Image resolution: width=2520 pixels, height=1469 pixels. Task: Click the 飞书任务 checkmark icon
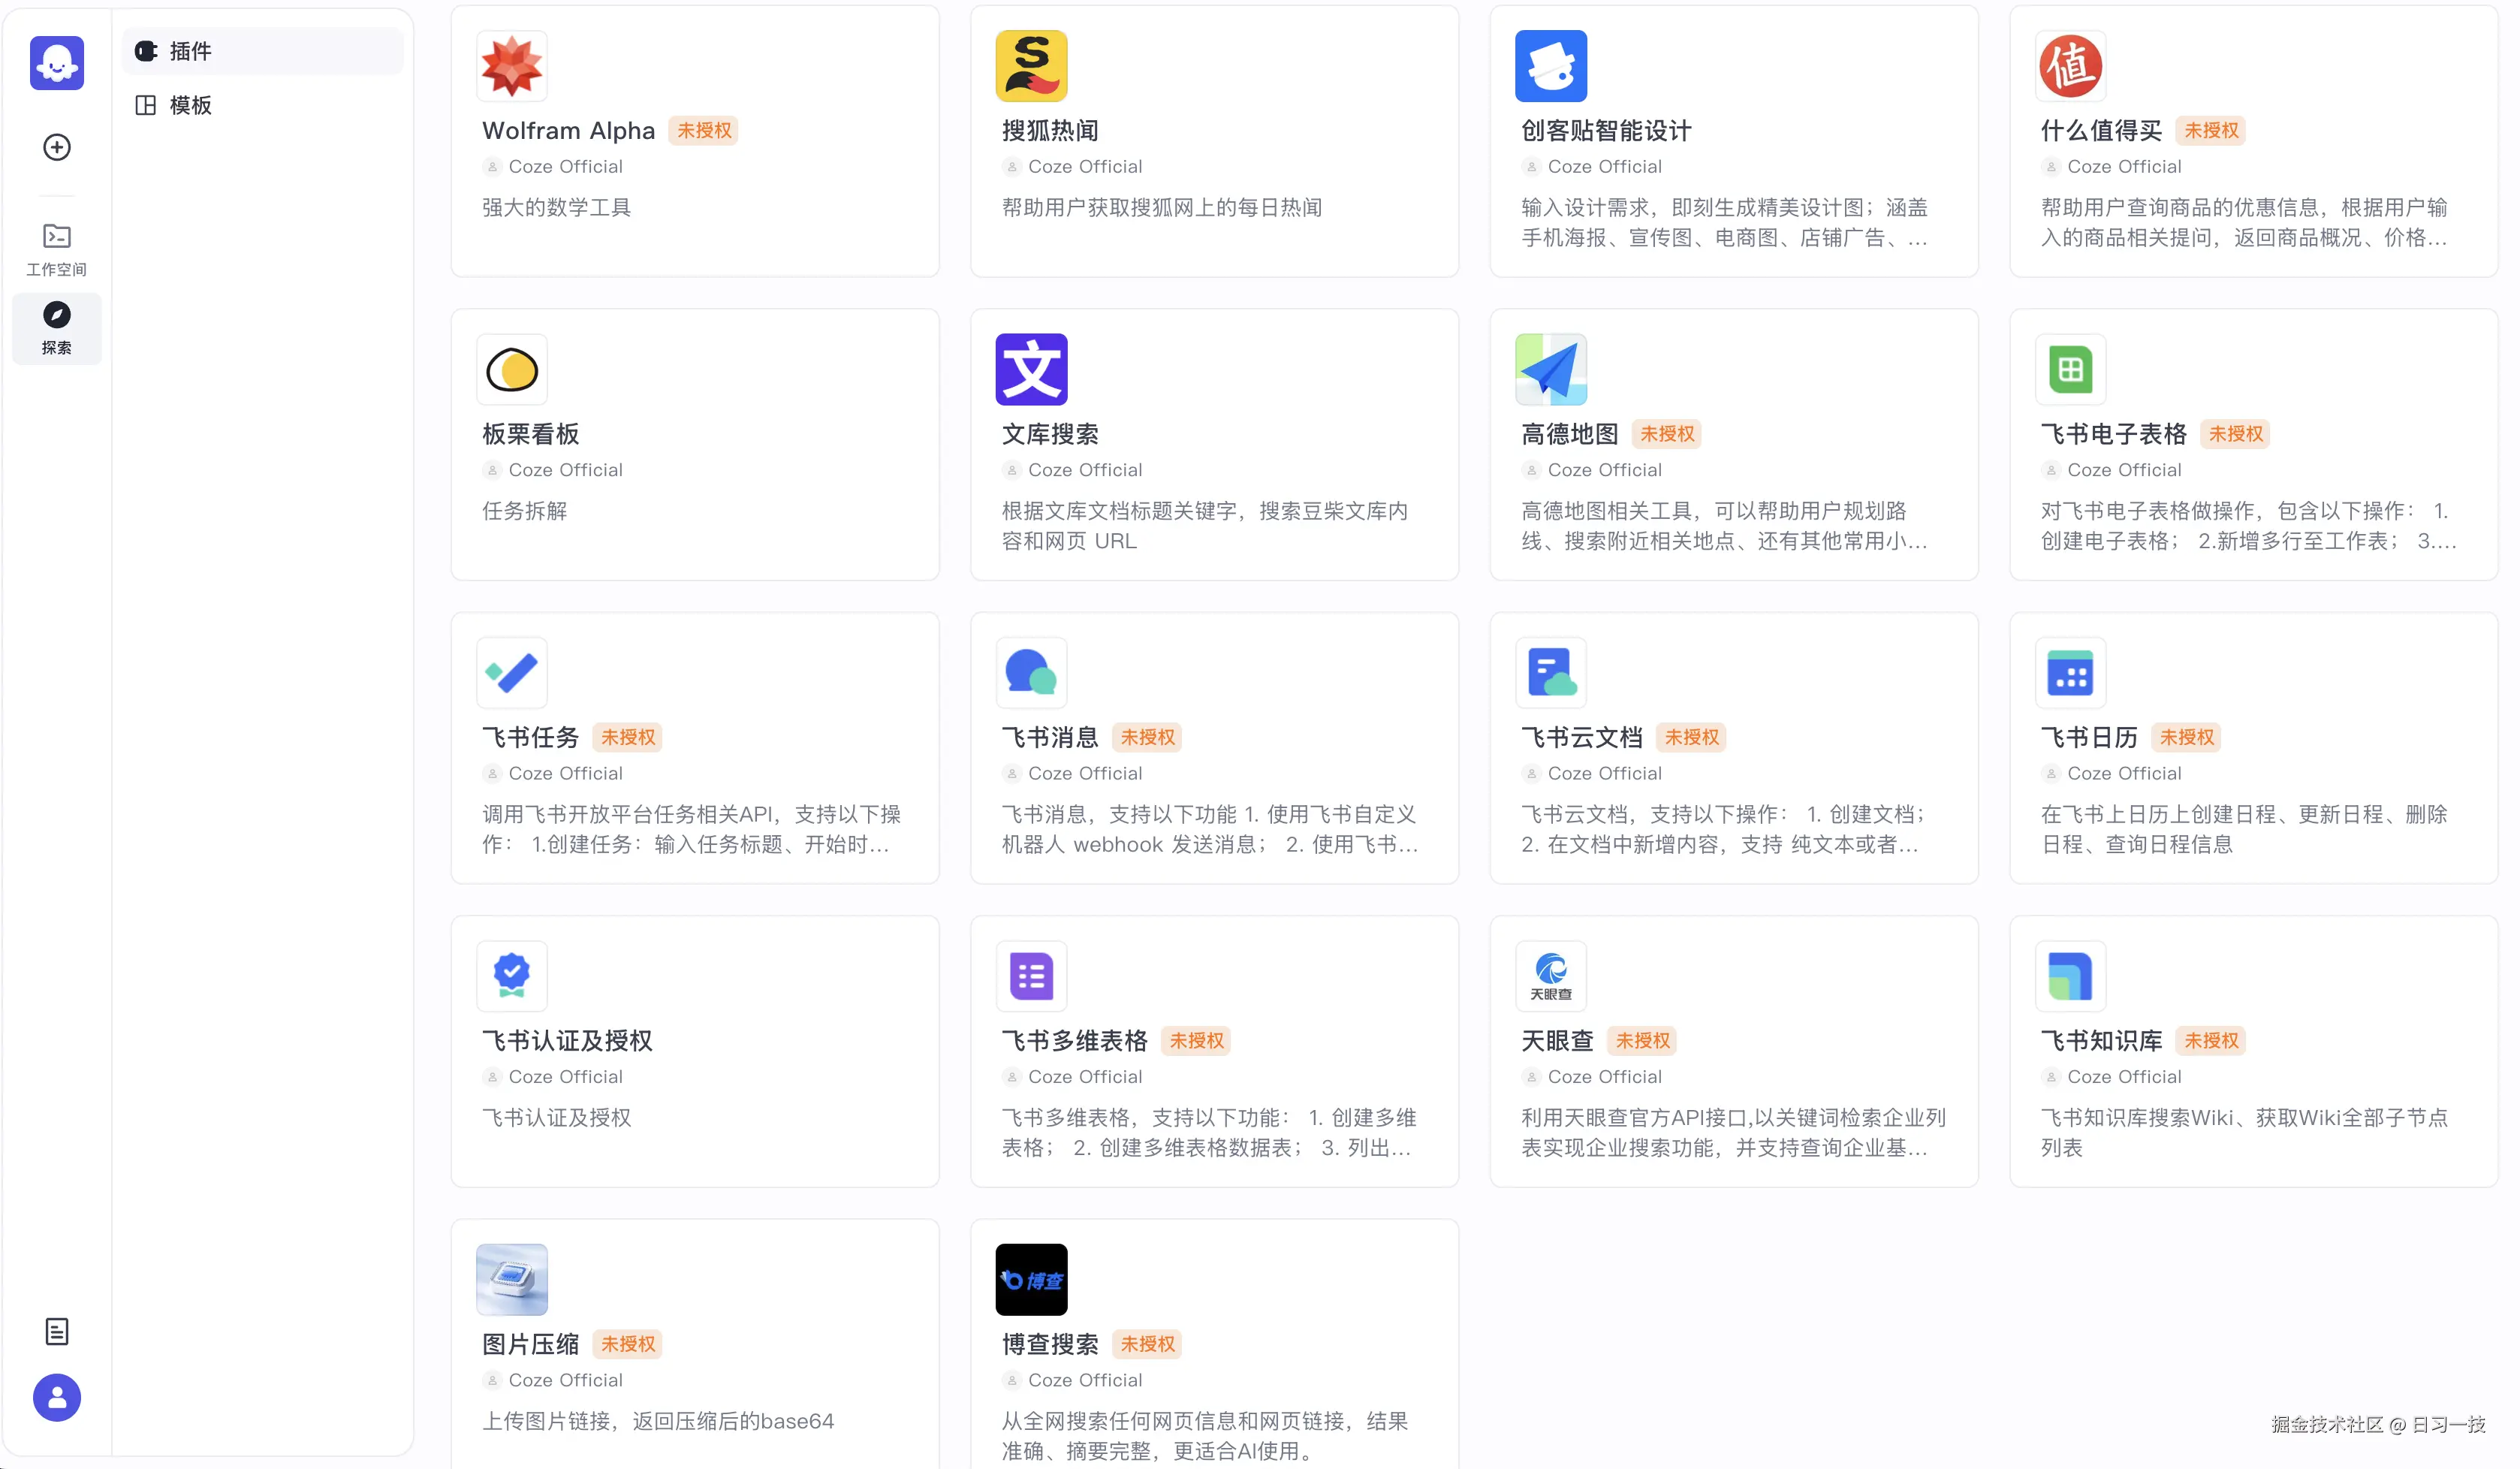click(512, 672)
